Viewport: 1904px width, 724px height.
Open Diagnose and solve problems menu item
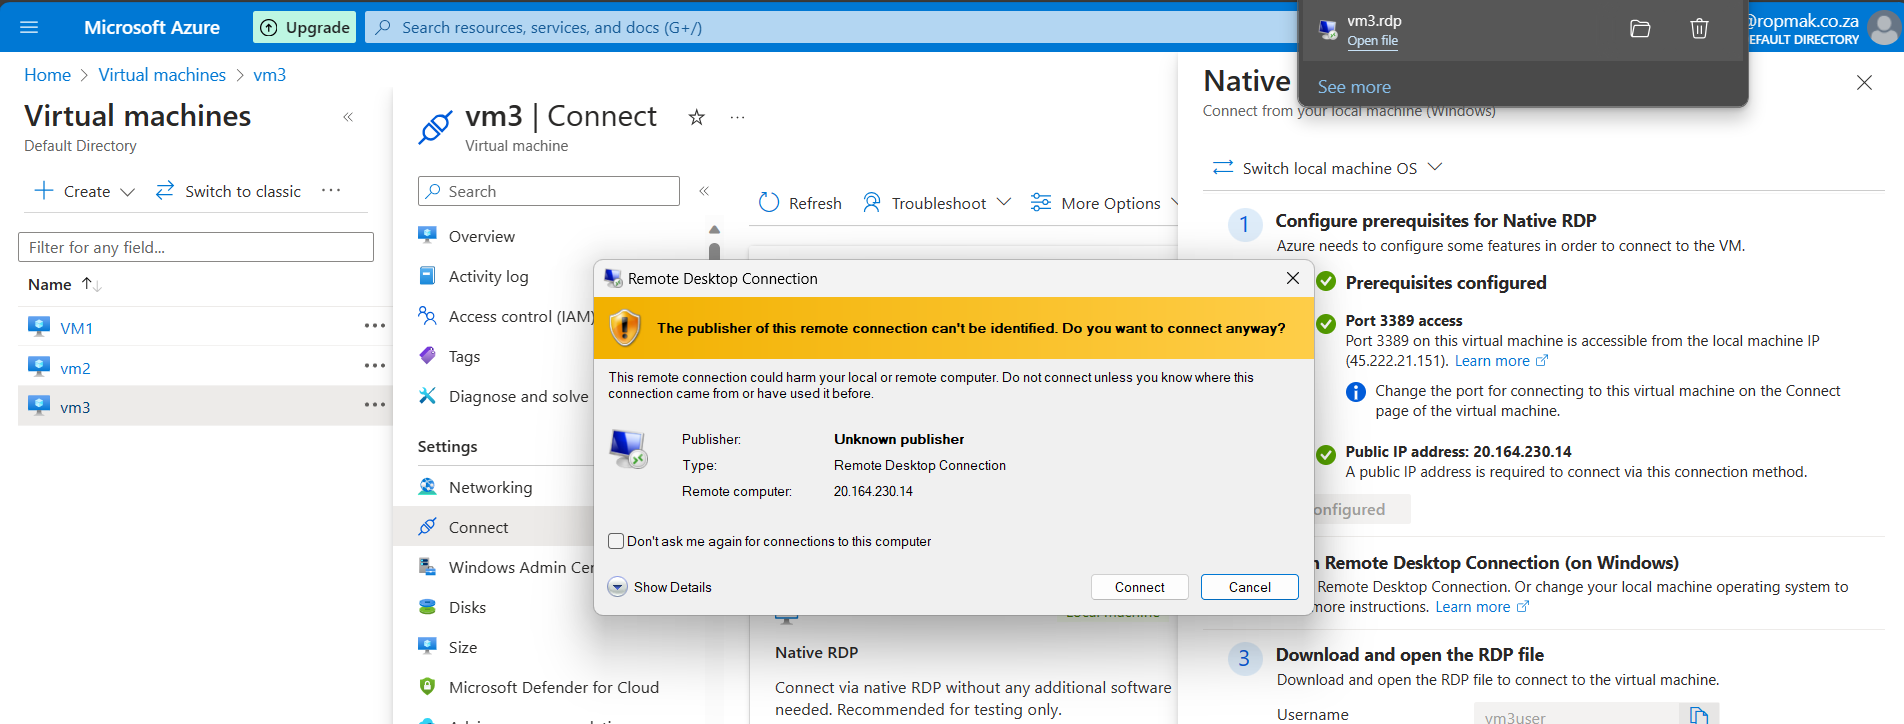[x=506, y=396]
